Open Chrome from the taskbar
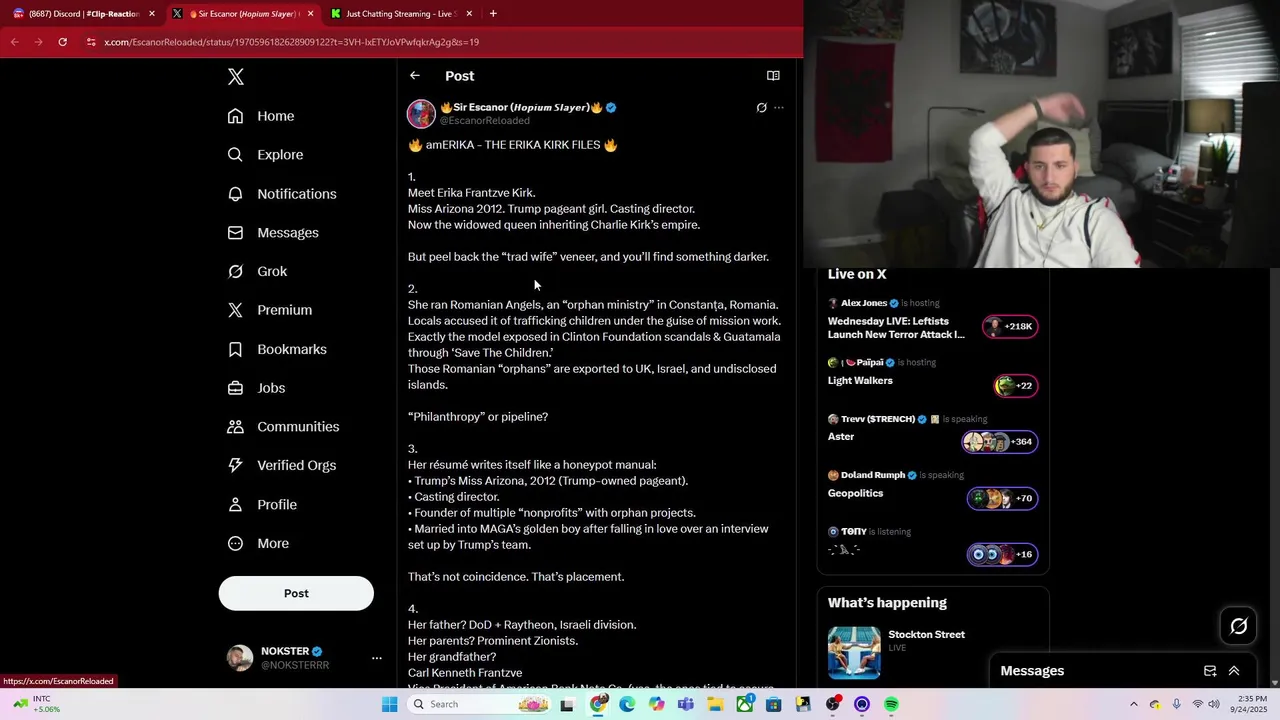Image resolution: width=1280 pixels, height=720 pixels. 598,704
